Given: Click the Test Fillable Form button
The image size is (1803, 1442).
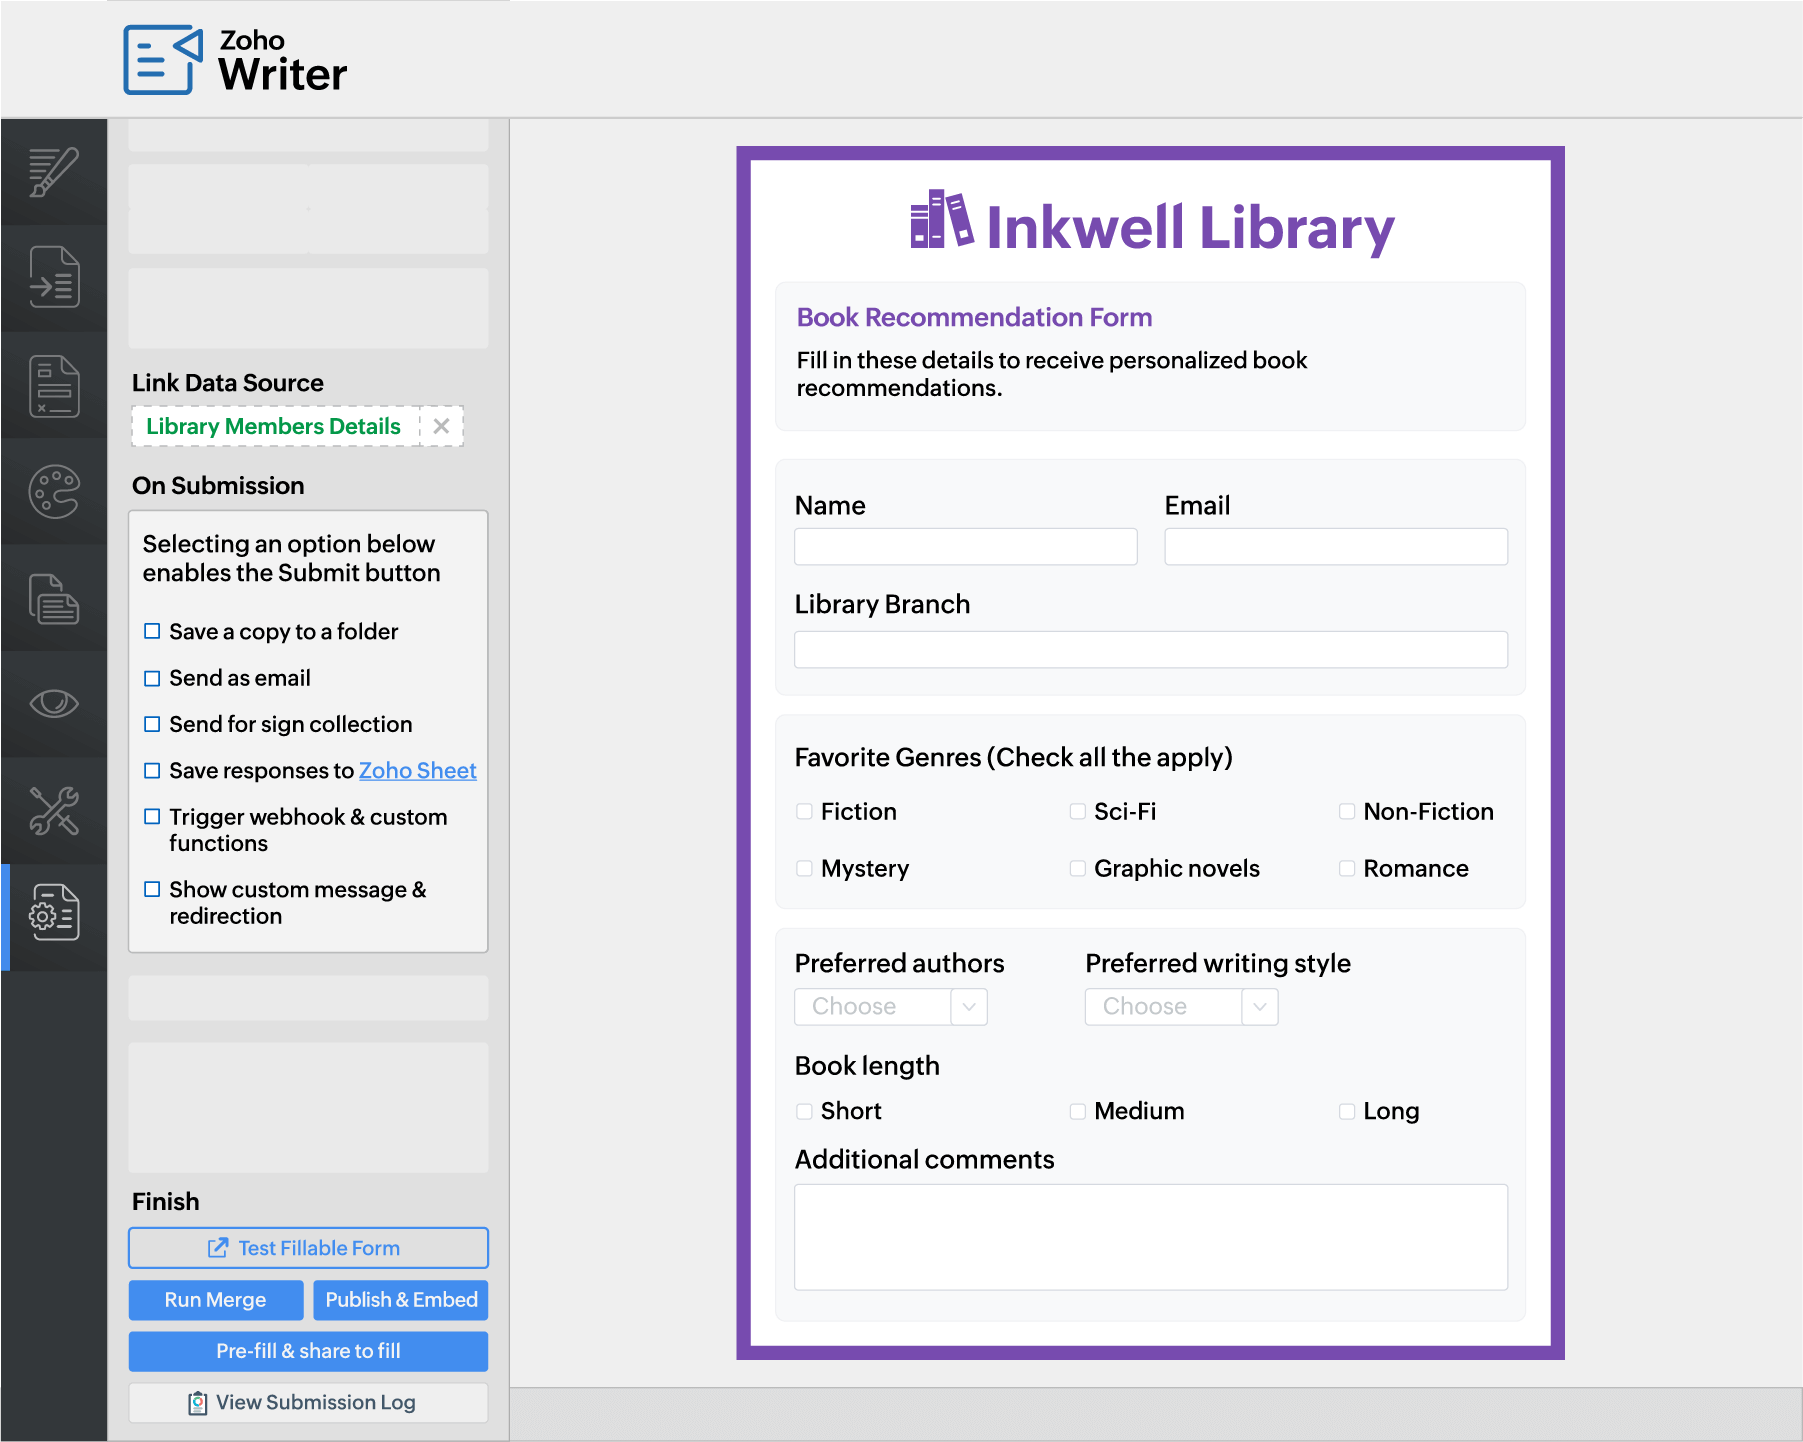Looking at the screenshot, I should pos(308,1248).
